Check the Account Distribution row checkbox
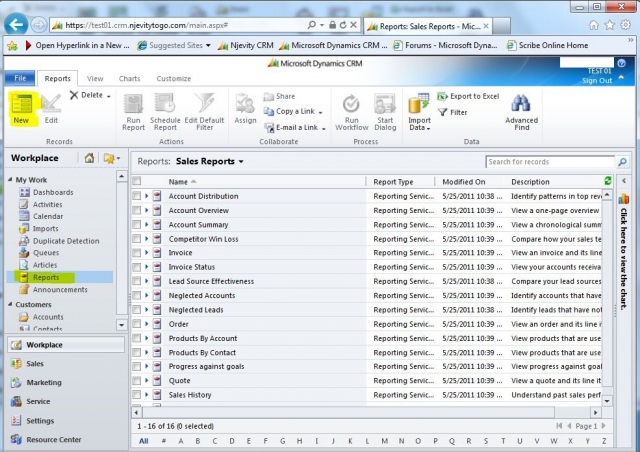Image resolution: width=640 pixels, height=452 pixels. (x=136, y=196)
